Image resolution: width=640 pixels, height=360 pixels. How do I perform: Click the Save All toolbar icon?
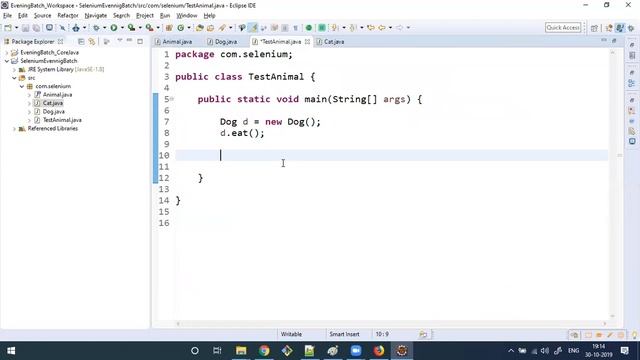pyautogui.click(x=36, y=28)
